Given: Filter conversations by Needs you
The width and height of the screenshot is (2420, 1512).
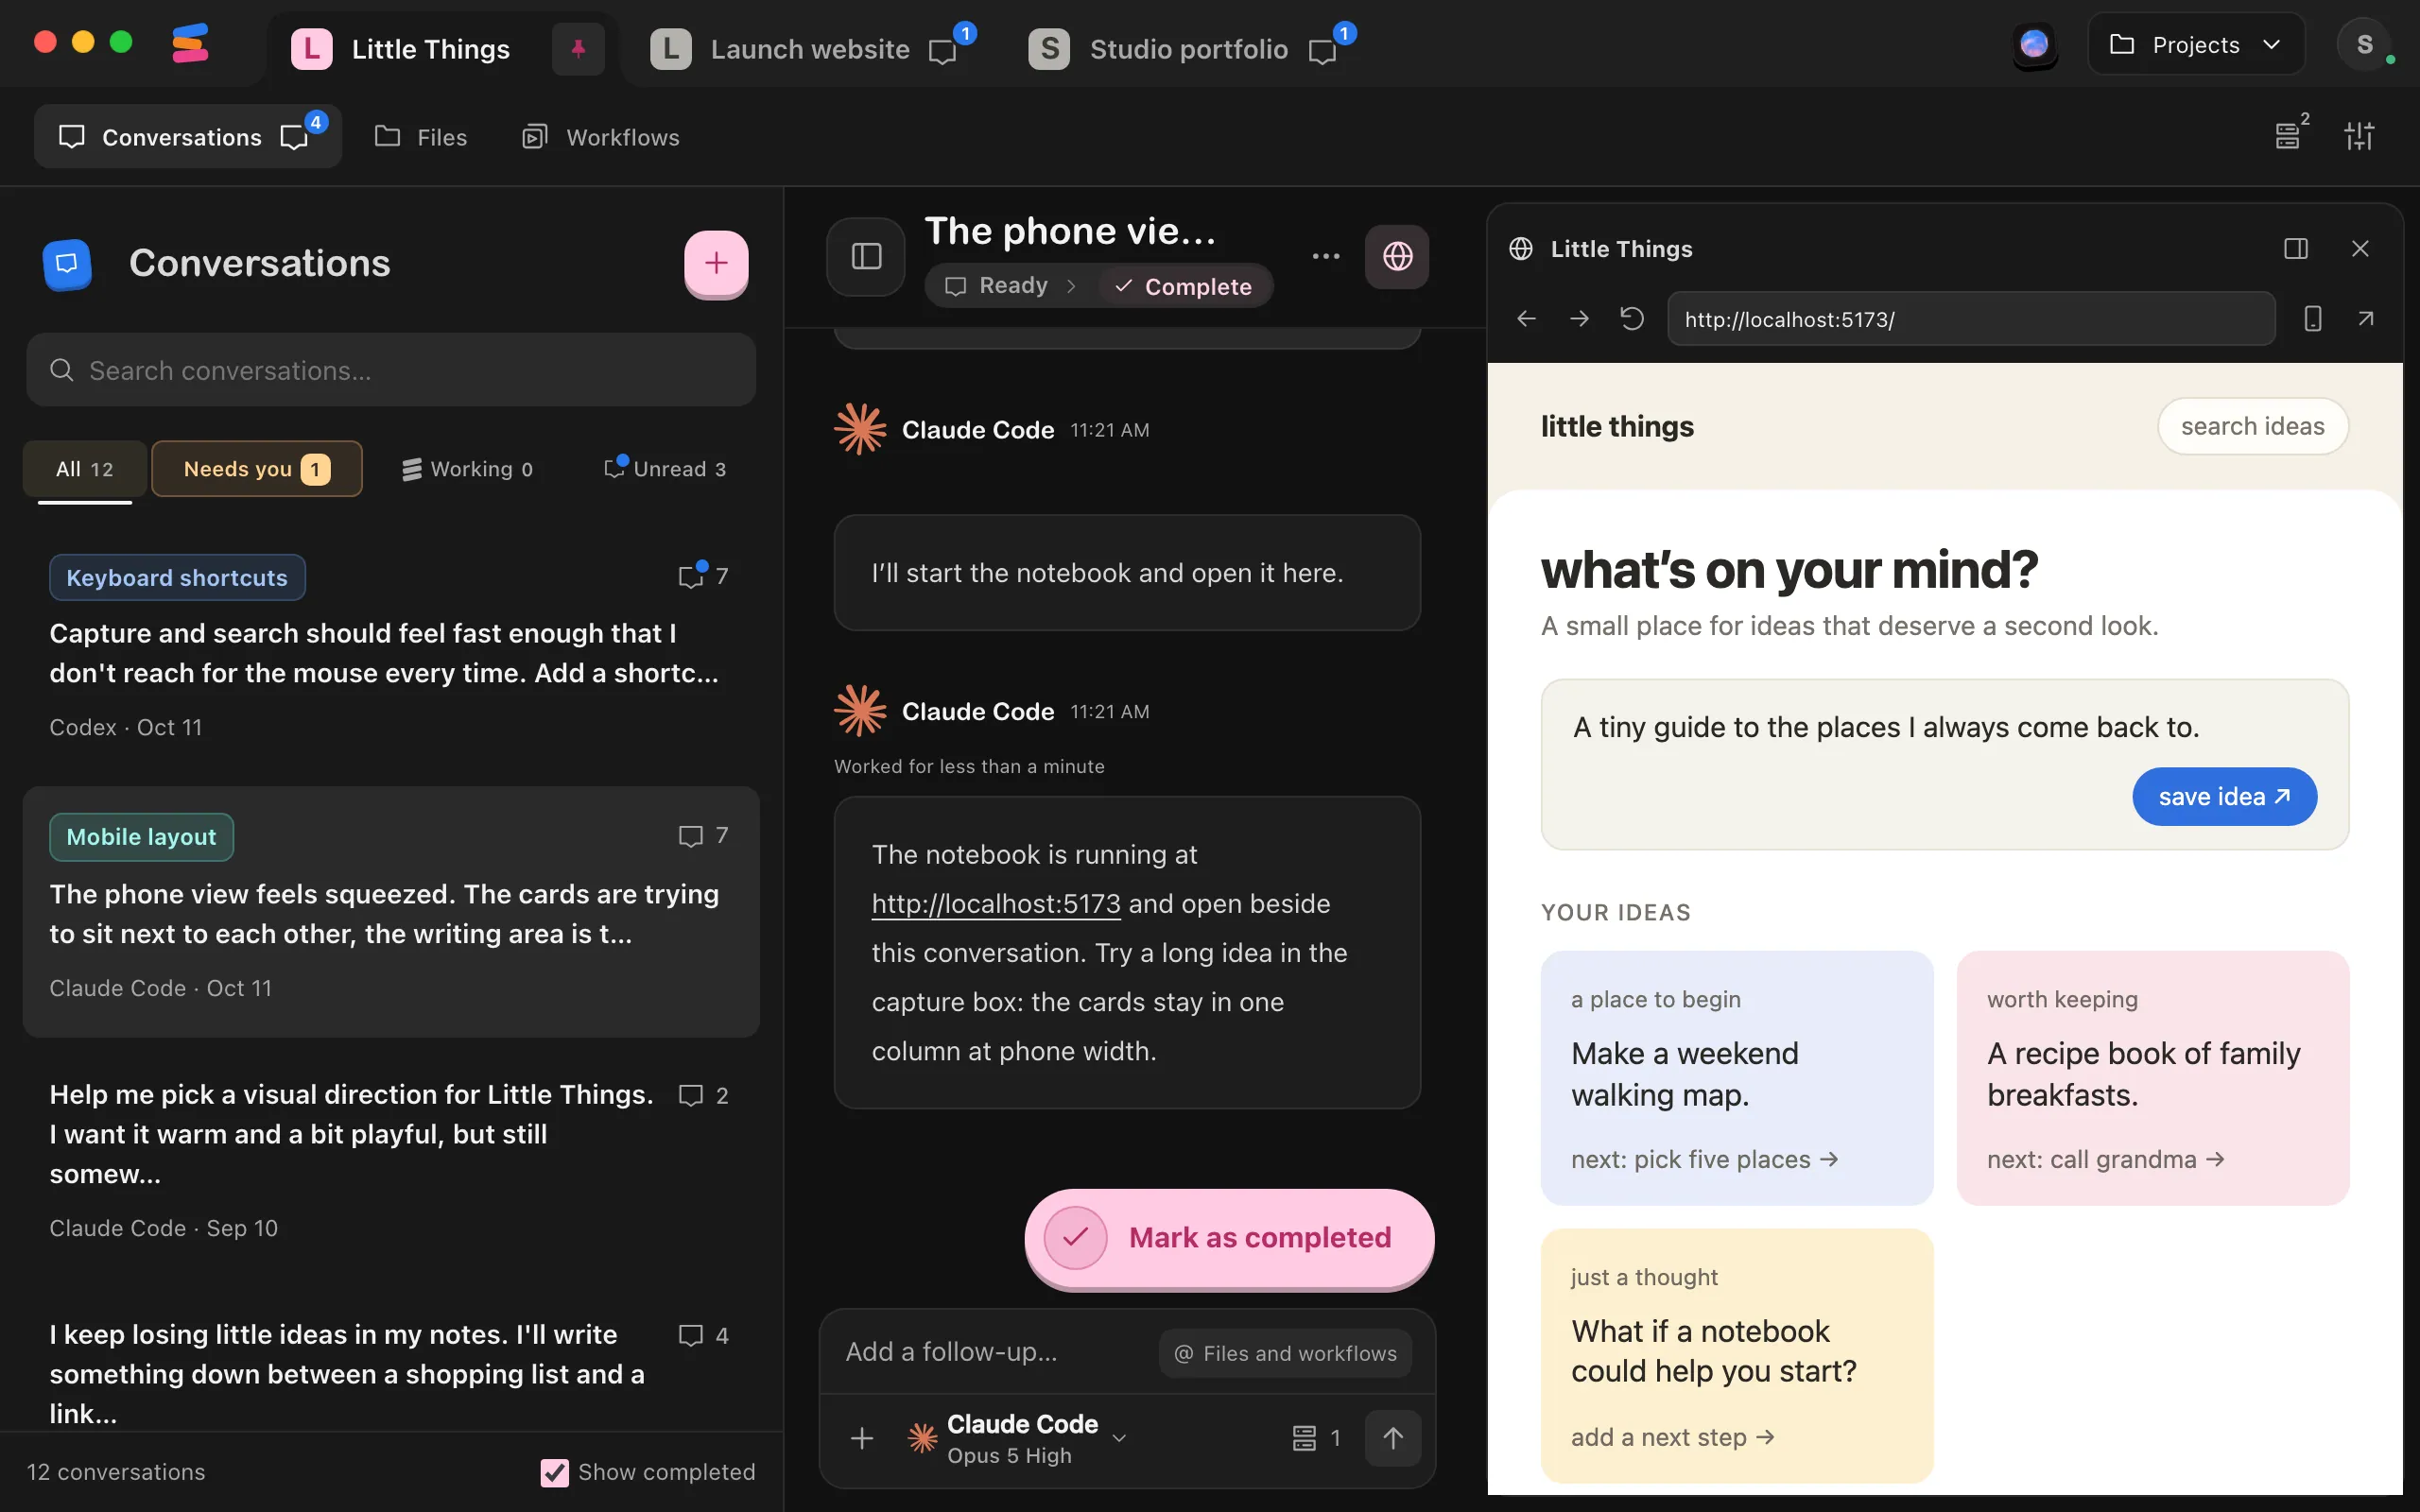Looking at the screenshot, I should click(x=257, y=469).
